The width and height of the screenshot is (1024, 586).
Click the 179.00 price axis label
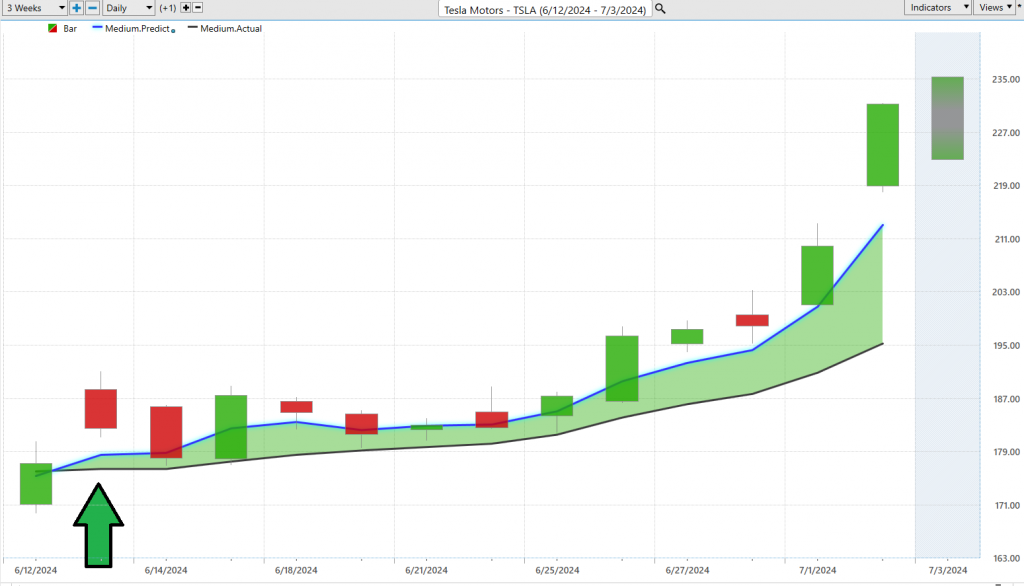tap(1006, 452)
